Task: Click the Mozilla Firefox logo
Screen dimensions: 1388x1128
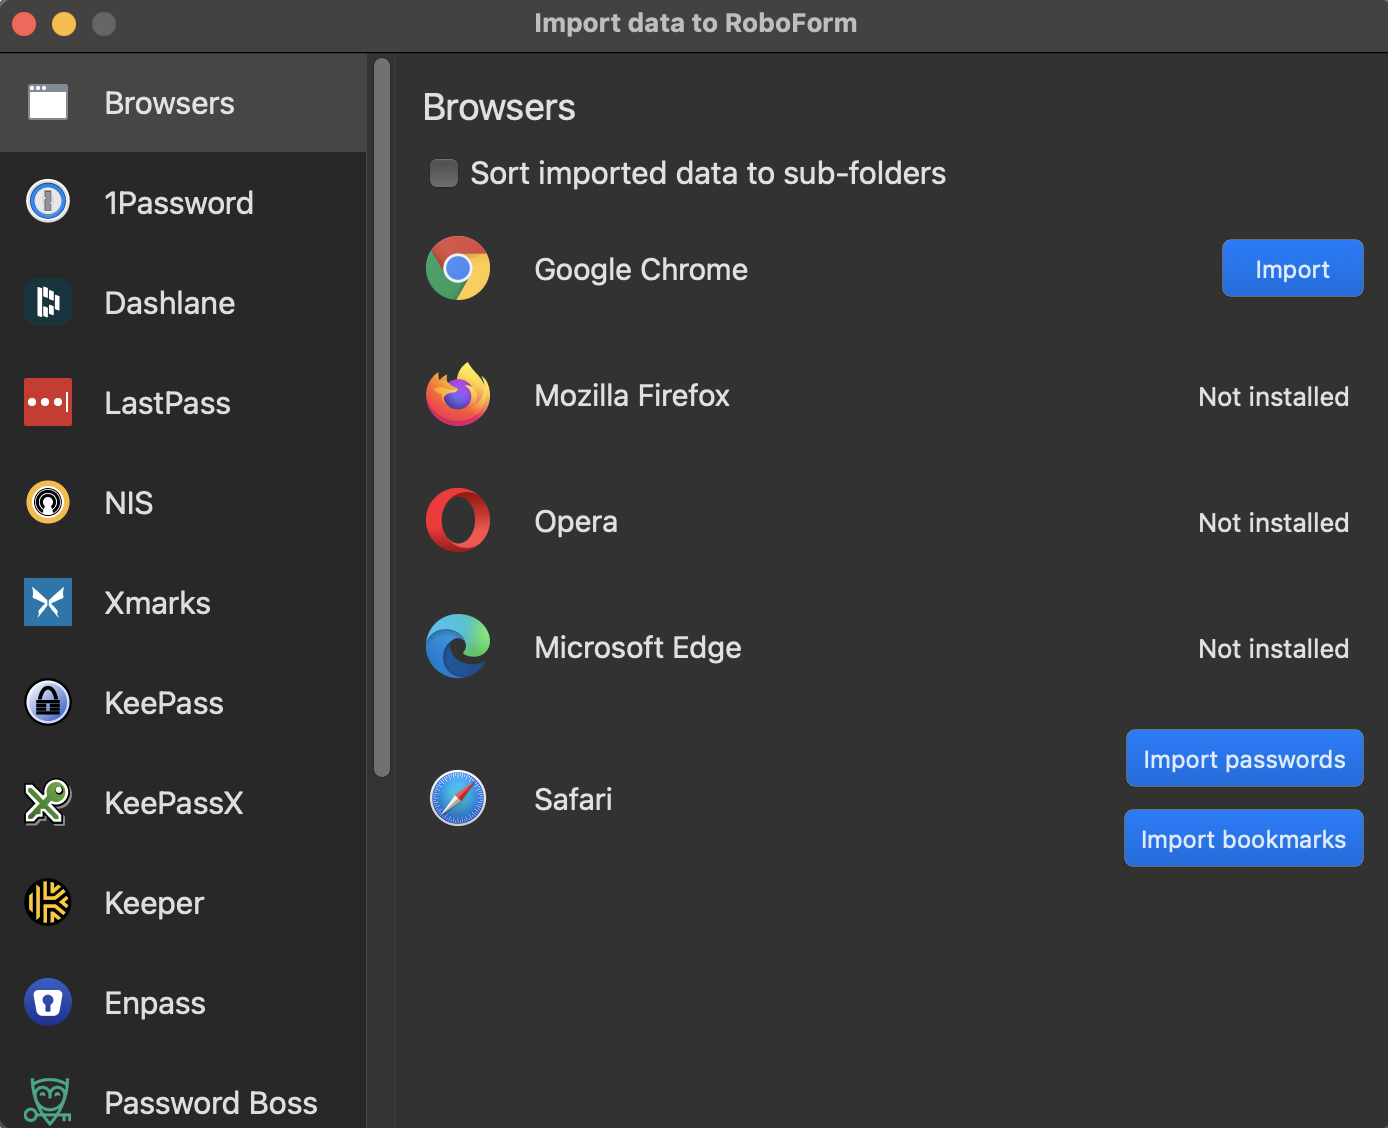Action: 458,395
